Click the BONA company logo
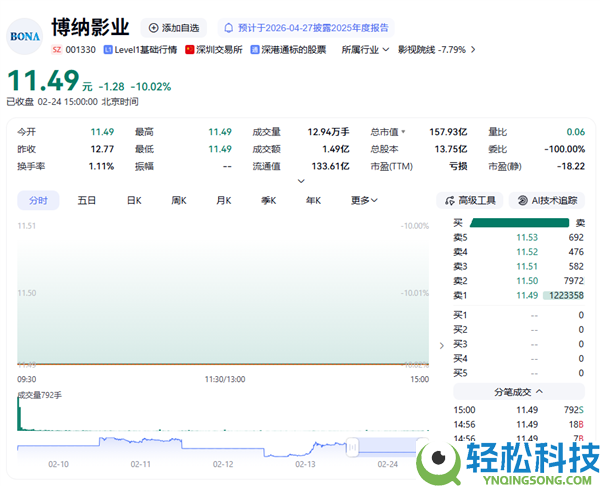600x486 pixels. pyautogui.click(x=25, y=35)
